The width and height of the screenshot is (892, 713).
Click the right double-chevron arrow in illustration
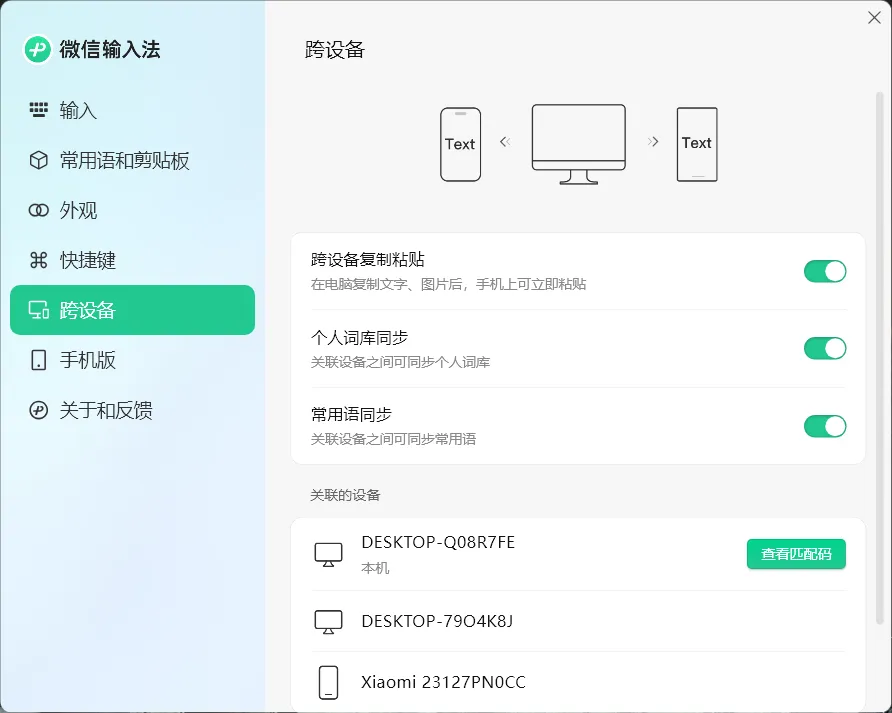[x=653, y=142]
